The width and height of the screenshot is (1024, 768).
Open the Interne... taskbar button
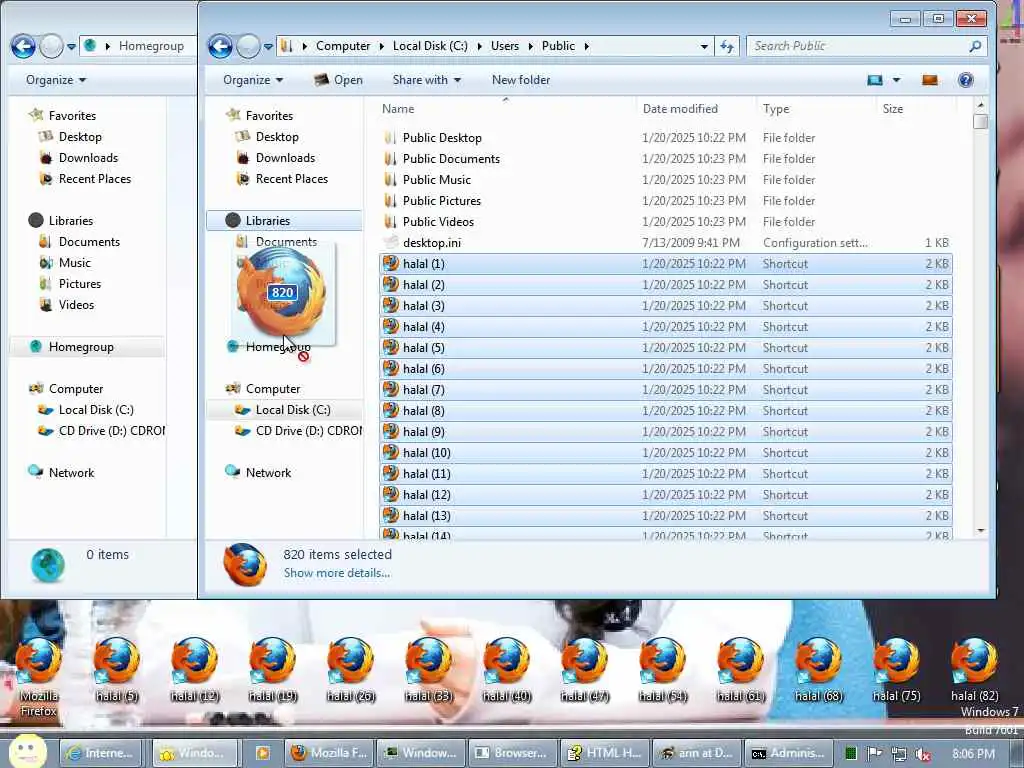pyautogui.click(x=101, y=753)
